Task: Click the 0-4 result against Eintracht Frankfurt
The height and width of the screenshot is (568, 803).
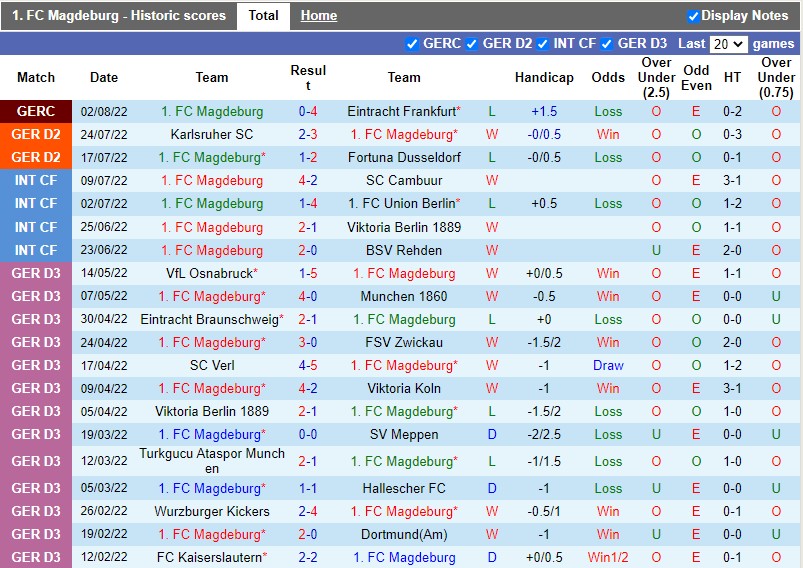Action: coord(308,112)
